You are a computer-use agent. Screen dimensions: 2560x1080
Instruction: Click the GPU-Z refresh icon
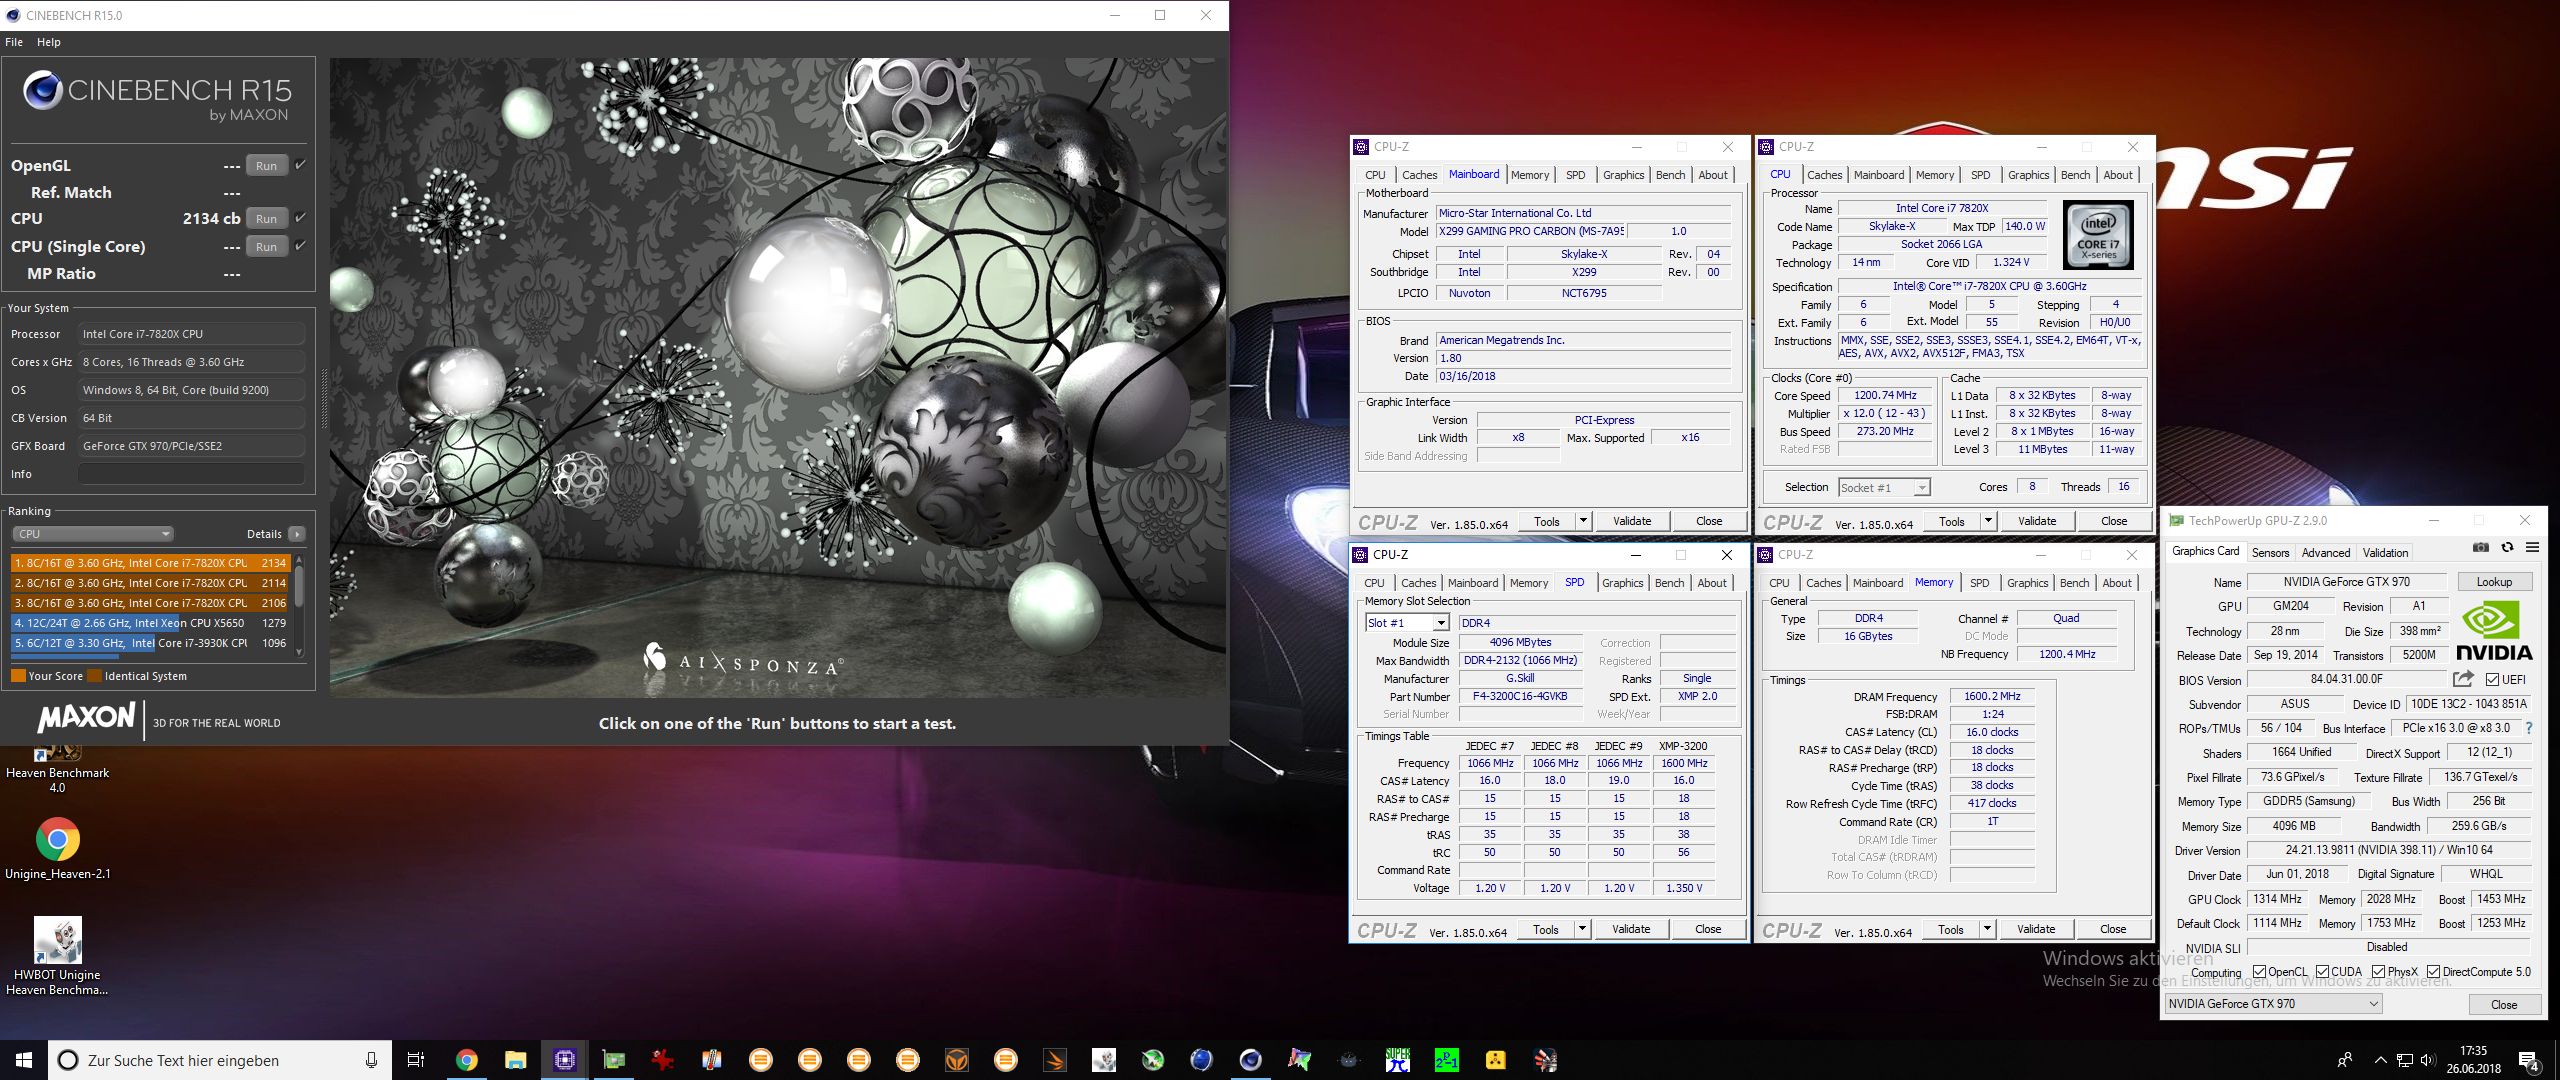2507,547
